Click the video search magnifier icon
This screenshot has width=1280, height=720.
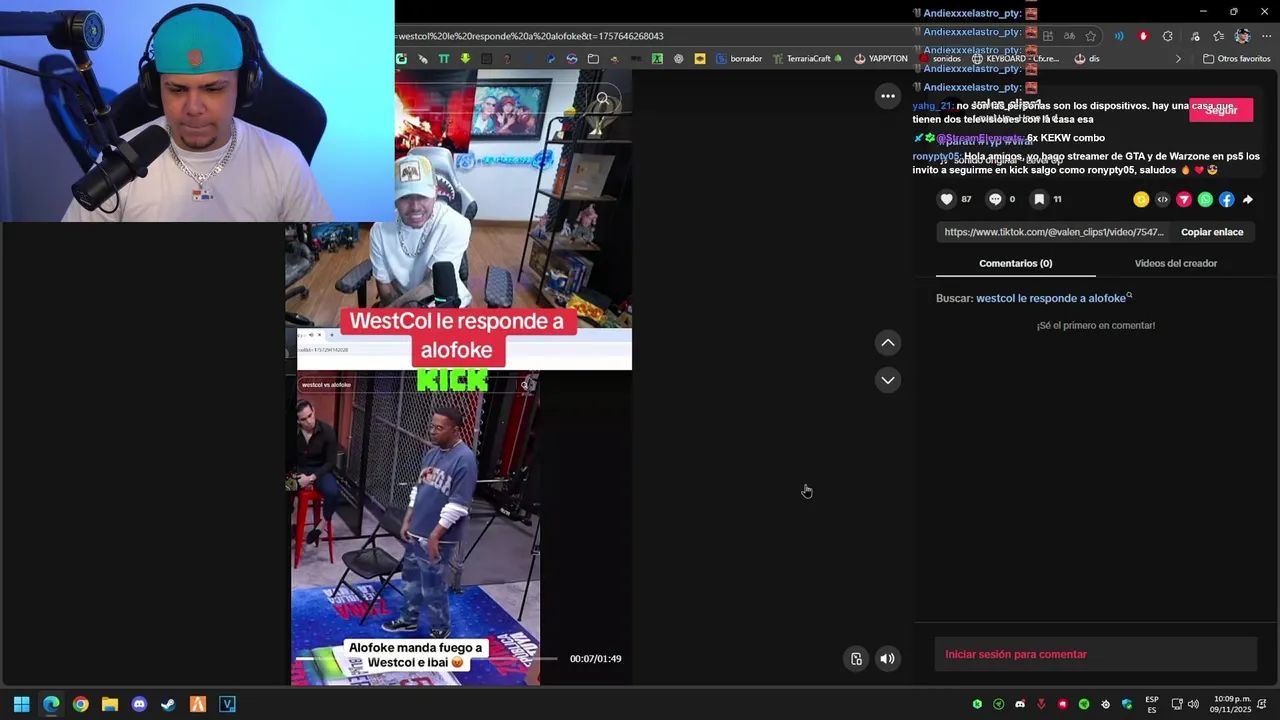[x=603, y=100]
